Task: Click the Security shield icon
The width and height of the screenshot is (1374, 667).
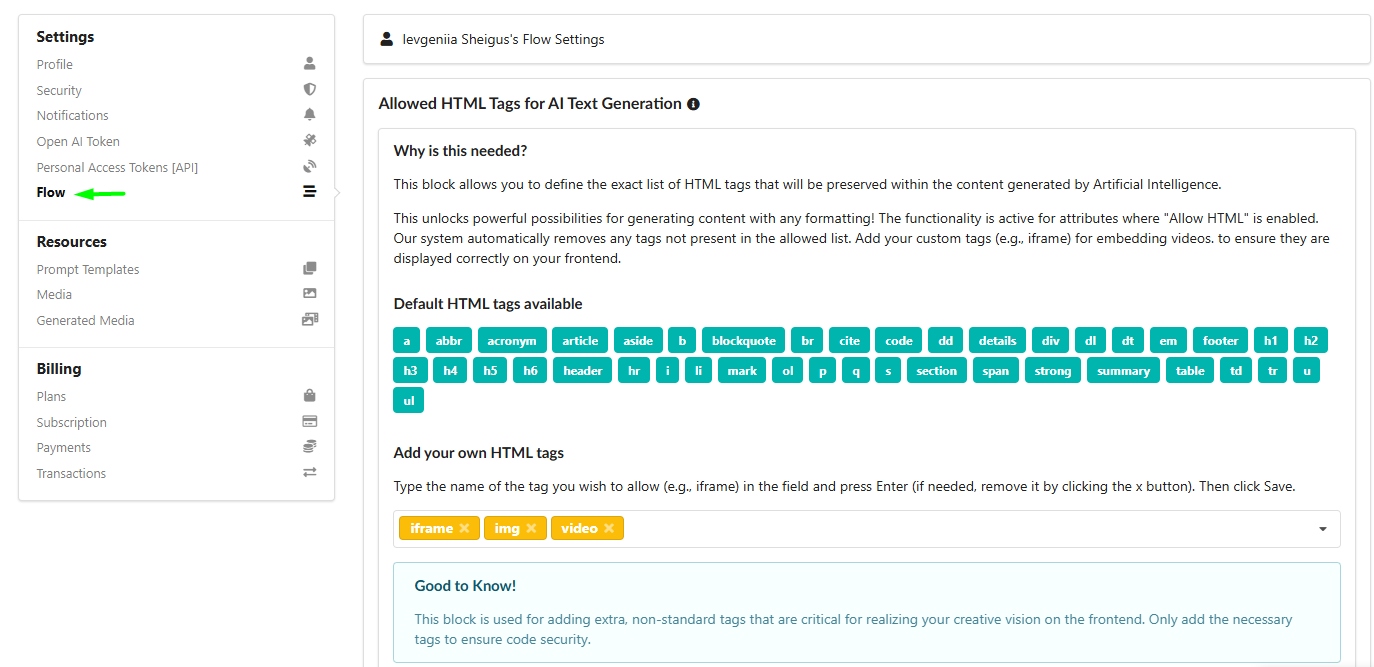Action: coord(310,90)
